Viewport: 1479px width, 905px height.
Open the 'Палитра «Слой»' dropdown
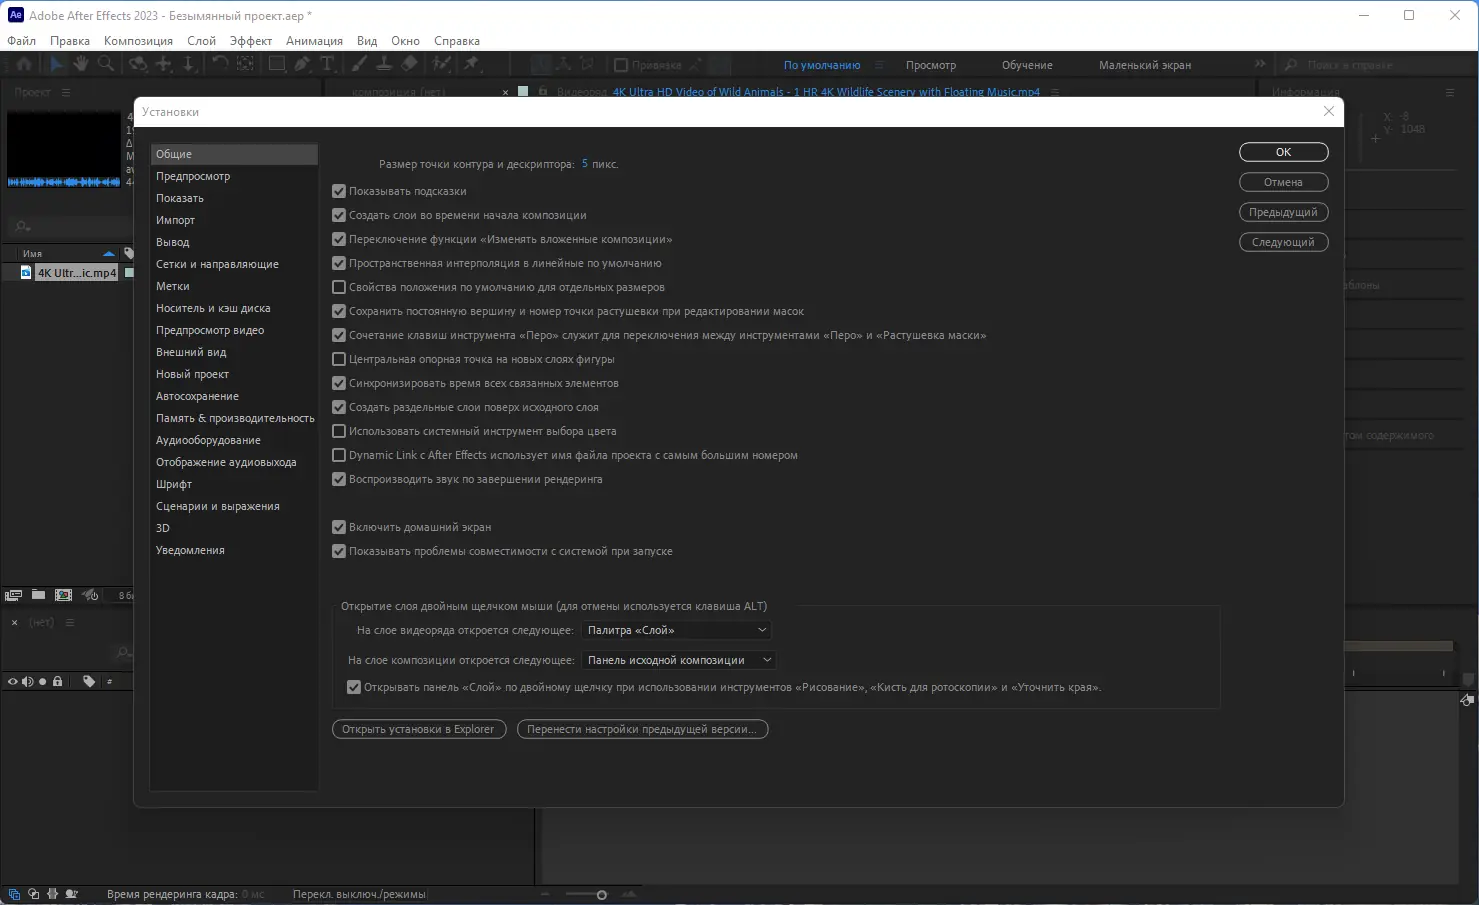(677, 630)
